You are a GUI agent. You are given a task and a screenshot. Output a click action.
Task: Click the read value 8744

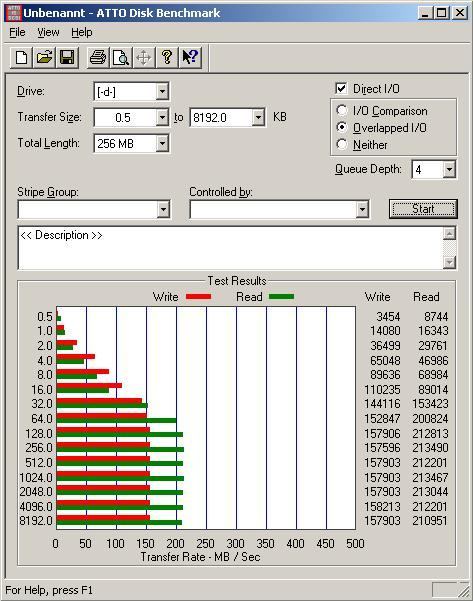click(436, 317)
